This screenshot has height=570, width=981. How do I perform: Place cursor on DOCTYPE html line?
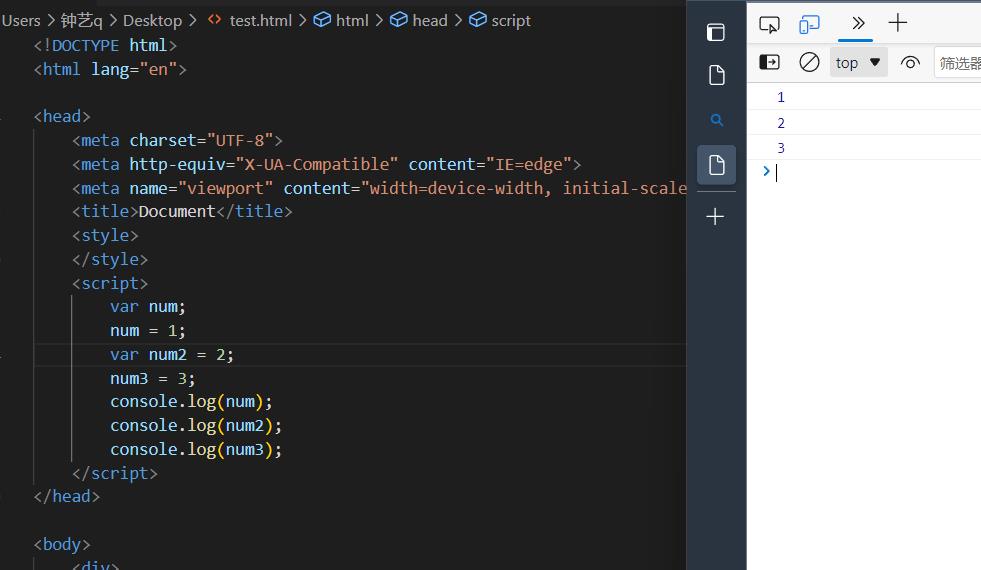click(105, 46)
